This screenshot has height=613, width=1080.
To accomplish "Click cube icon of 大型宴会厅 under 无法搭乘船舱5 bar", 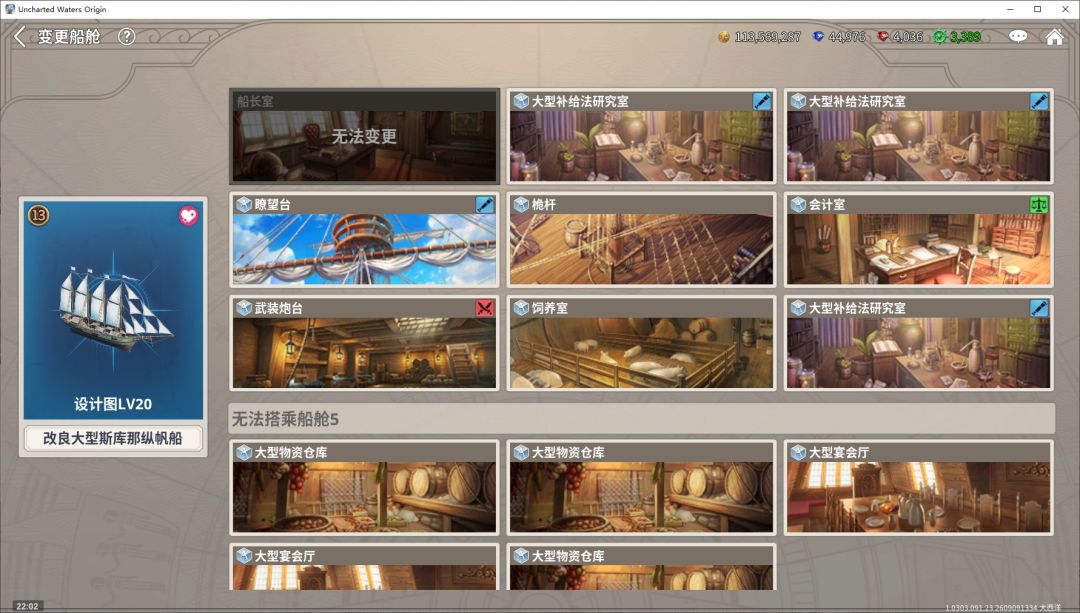I will [x=798, y=453].
